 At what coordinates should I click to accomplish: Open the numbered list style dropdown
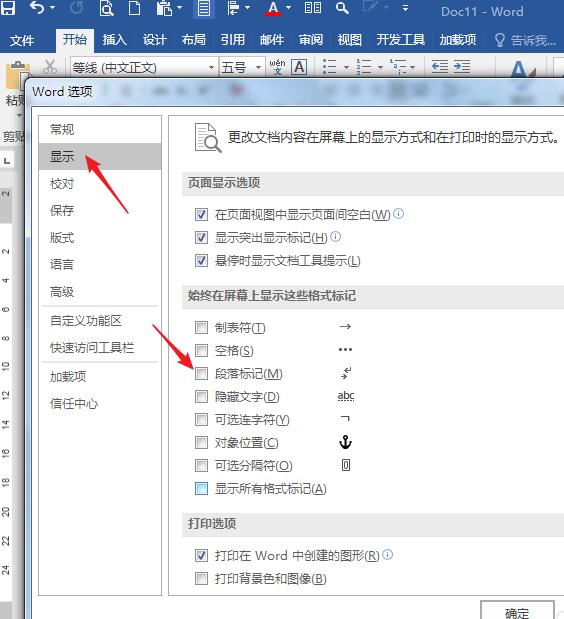(380, 68)
